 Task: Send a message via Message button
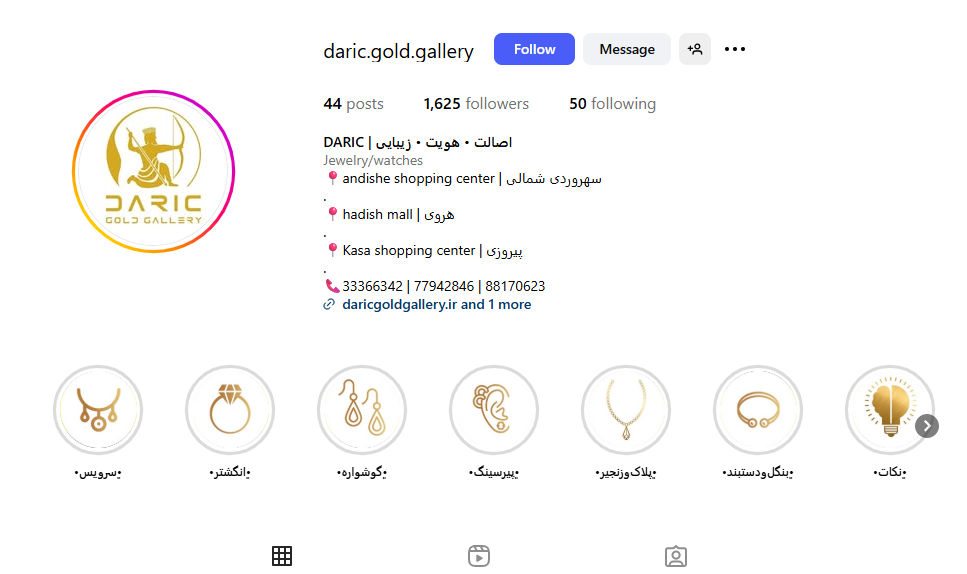627,49
